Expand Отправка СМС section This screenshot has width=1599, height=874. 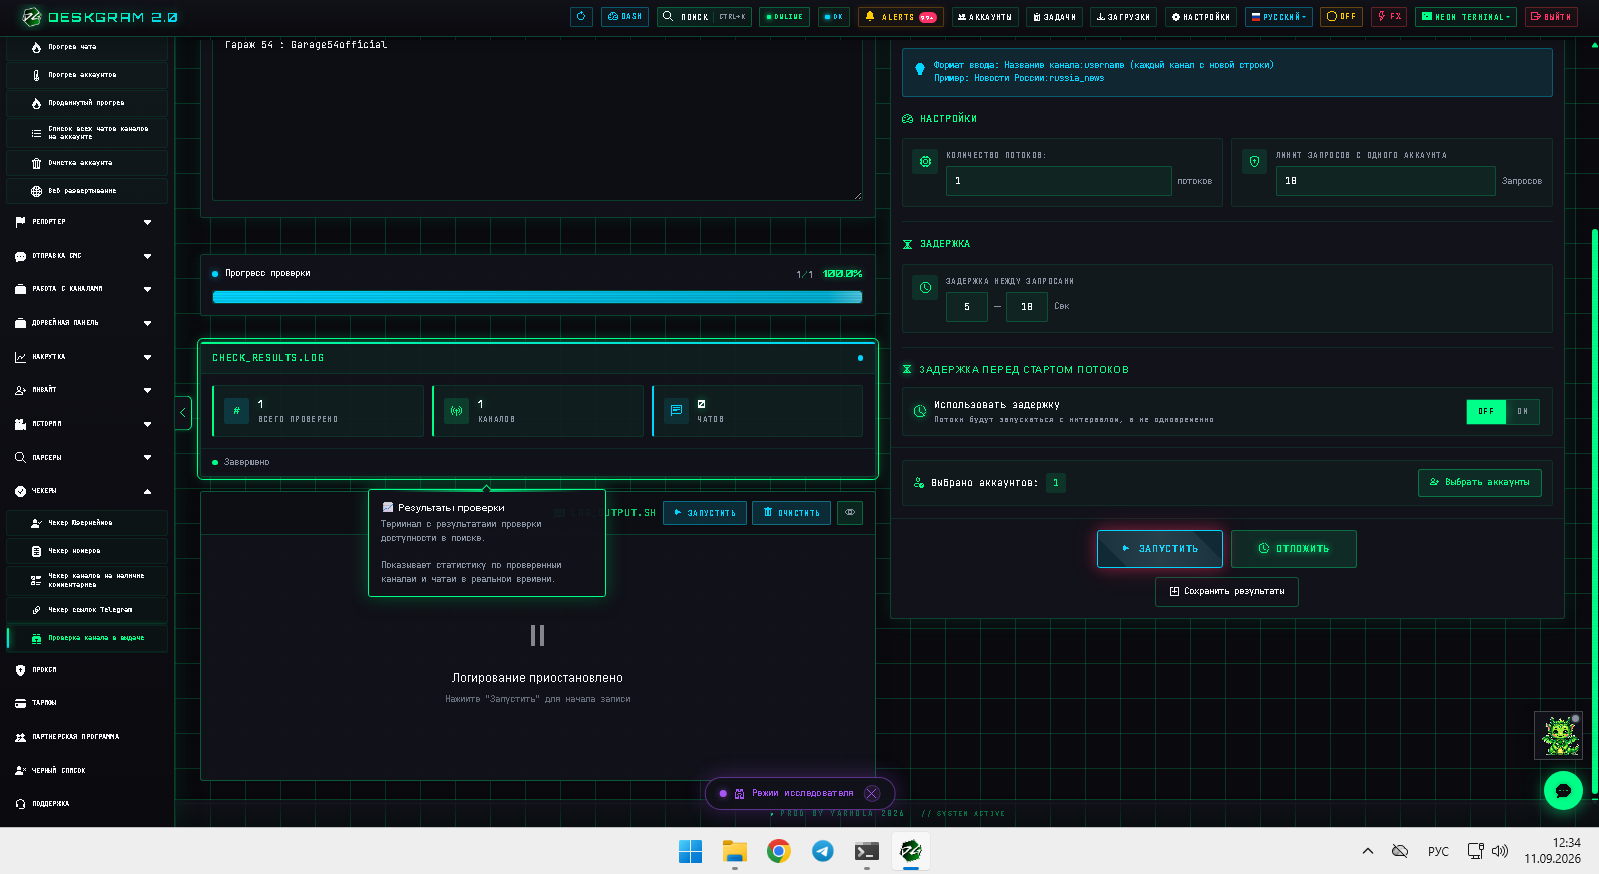click(86, 256)
